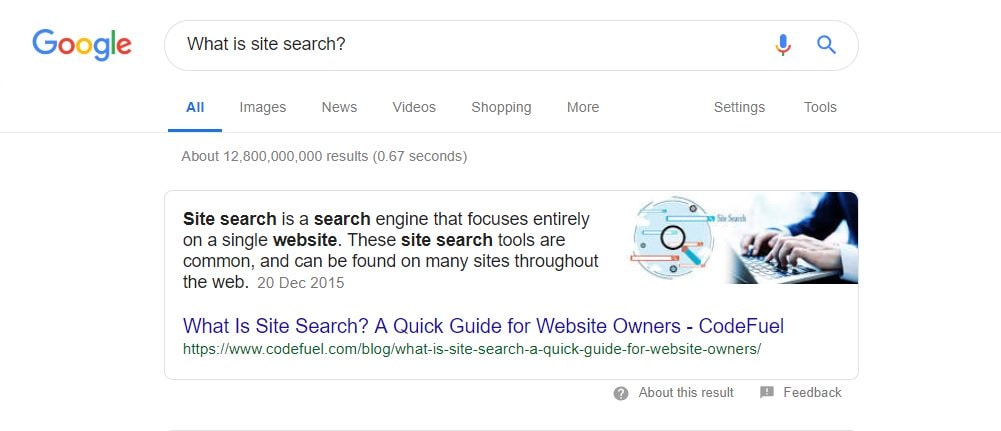Viewport: 1001px width, 431px height.
Task: Expand the More menu
Action: click(x=583, y=107)
